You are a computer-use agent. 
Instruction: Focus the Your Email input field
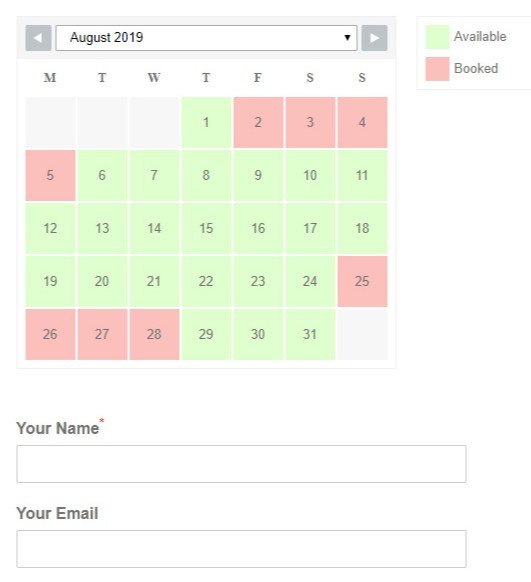pyautogui.click(x=242, y=549)
